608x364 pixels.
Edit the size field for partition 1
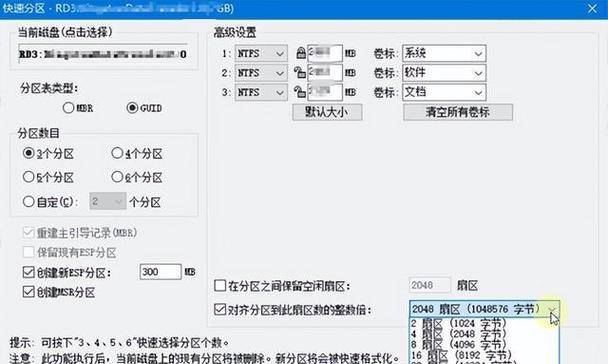(x=325, y=53)
